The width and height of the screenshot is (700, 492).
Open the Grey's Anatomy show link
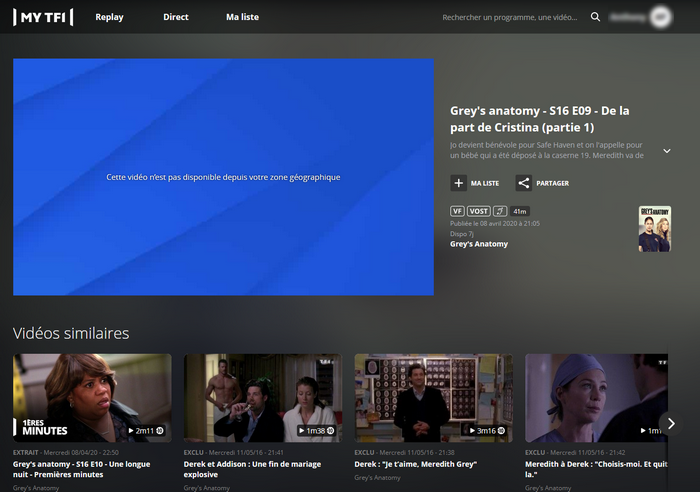coord(479,244)
